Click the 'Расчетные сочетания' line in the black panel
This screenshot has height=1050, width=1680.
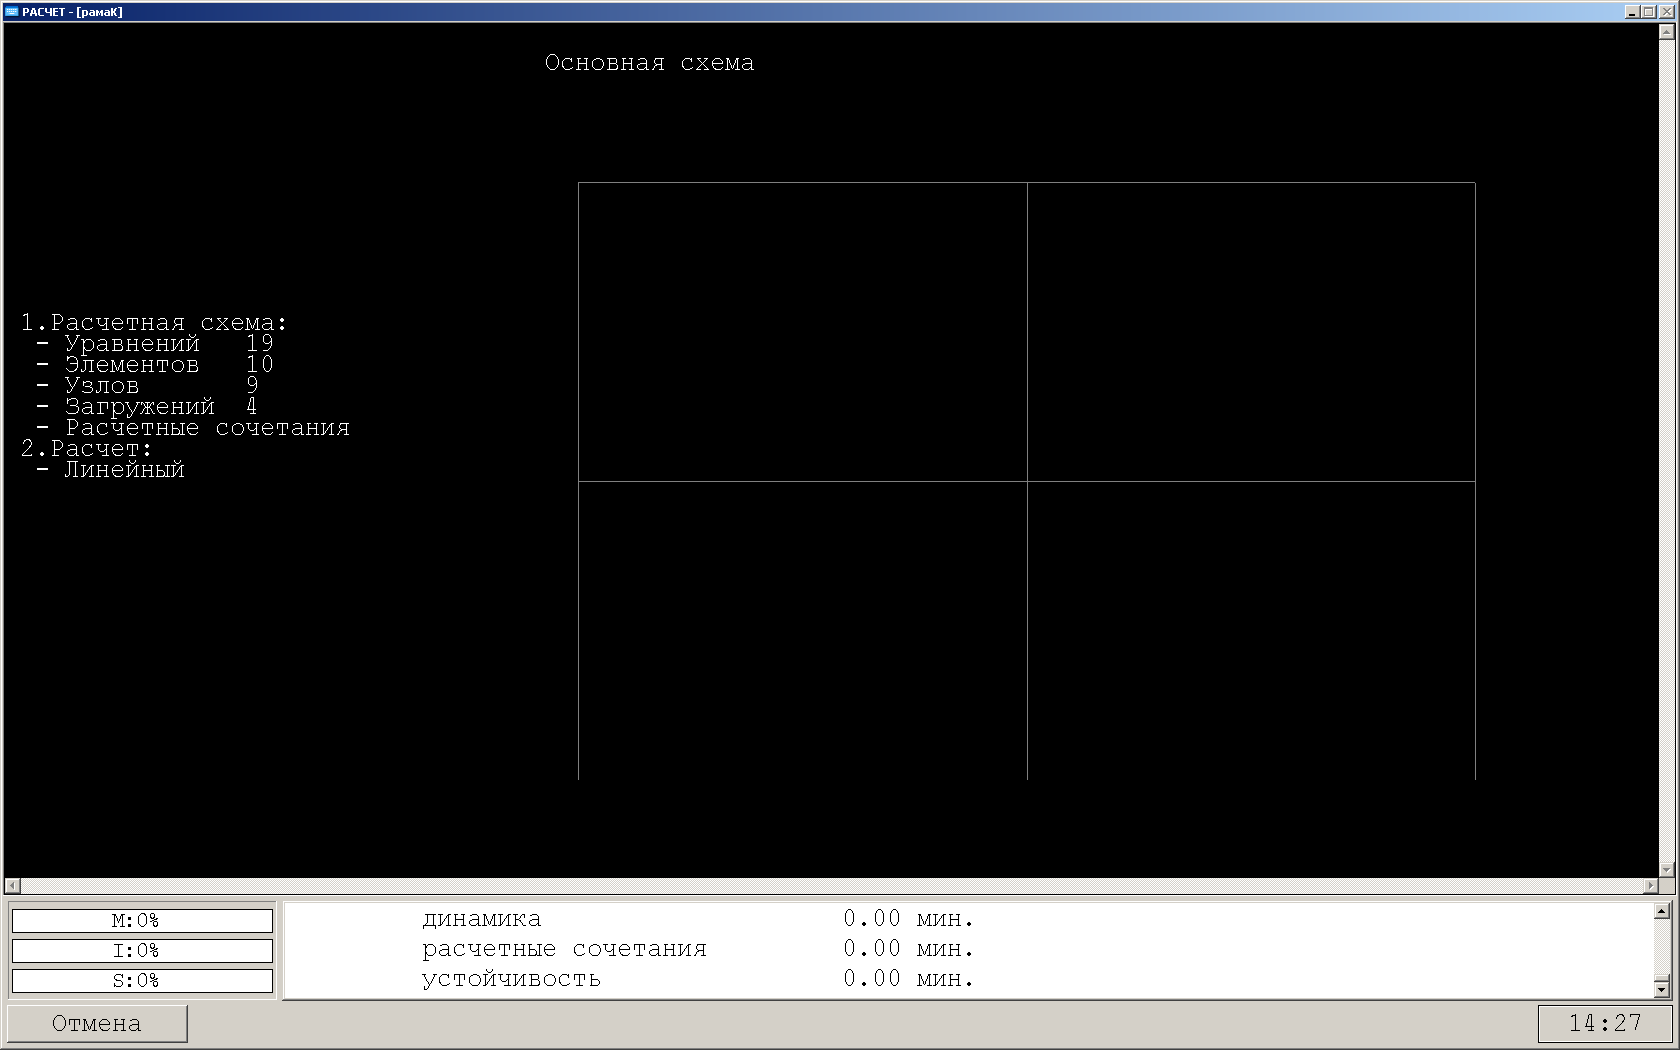click(193, 428)
